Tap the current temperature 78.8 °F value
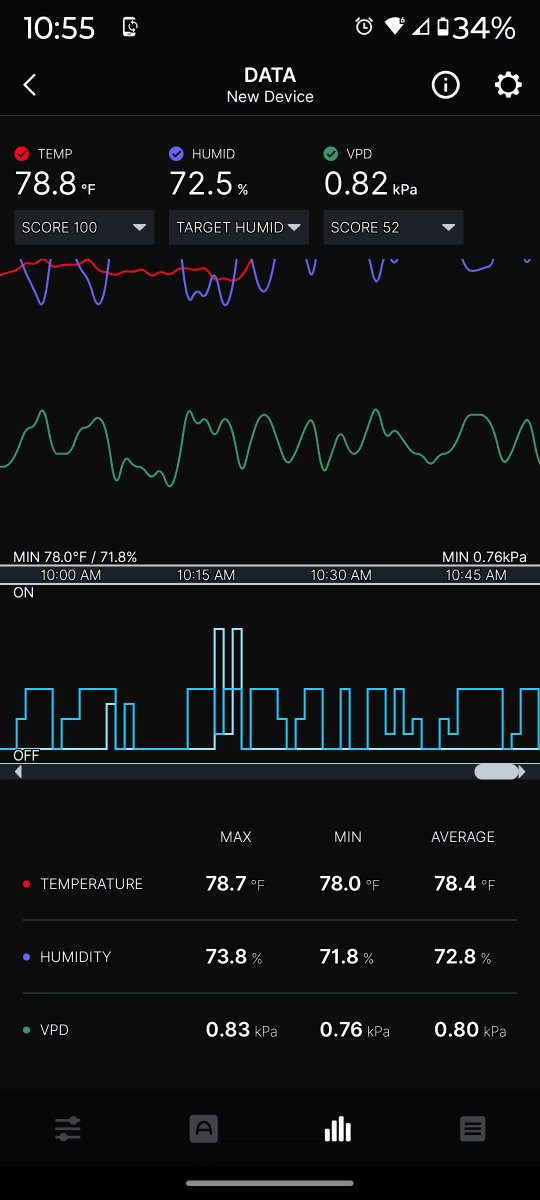The width and height of the screenshot is (540, 1200). [x=56, y=184]
